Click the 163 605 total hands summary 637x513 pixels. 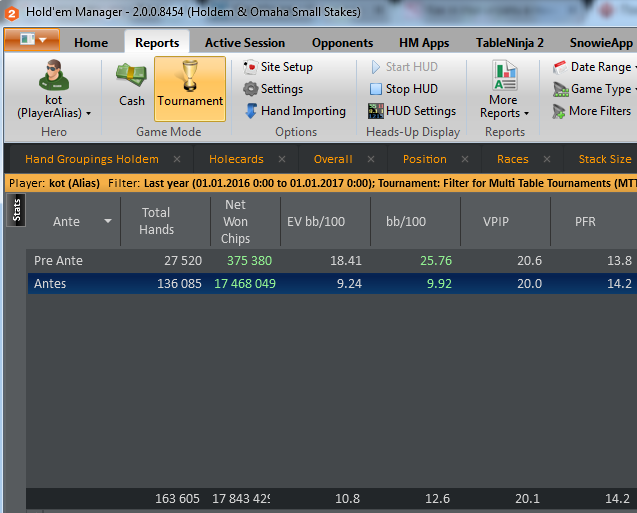click(x=177, y=499)
